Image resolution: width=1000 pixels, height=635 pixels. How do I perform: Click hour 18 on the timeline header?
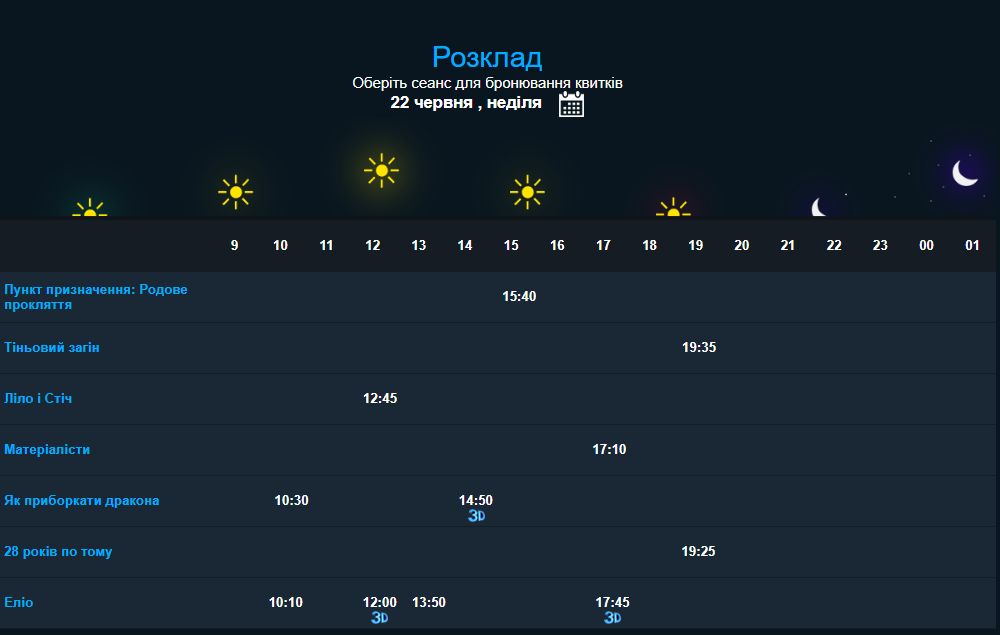pyautogui.click(x=649, y=245)
